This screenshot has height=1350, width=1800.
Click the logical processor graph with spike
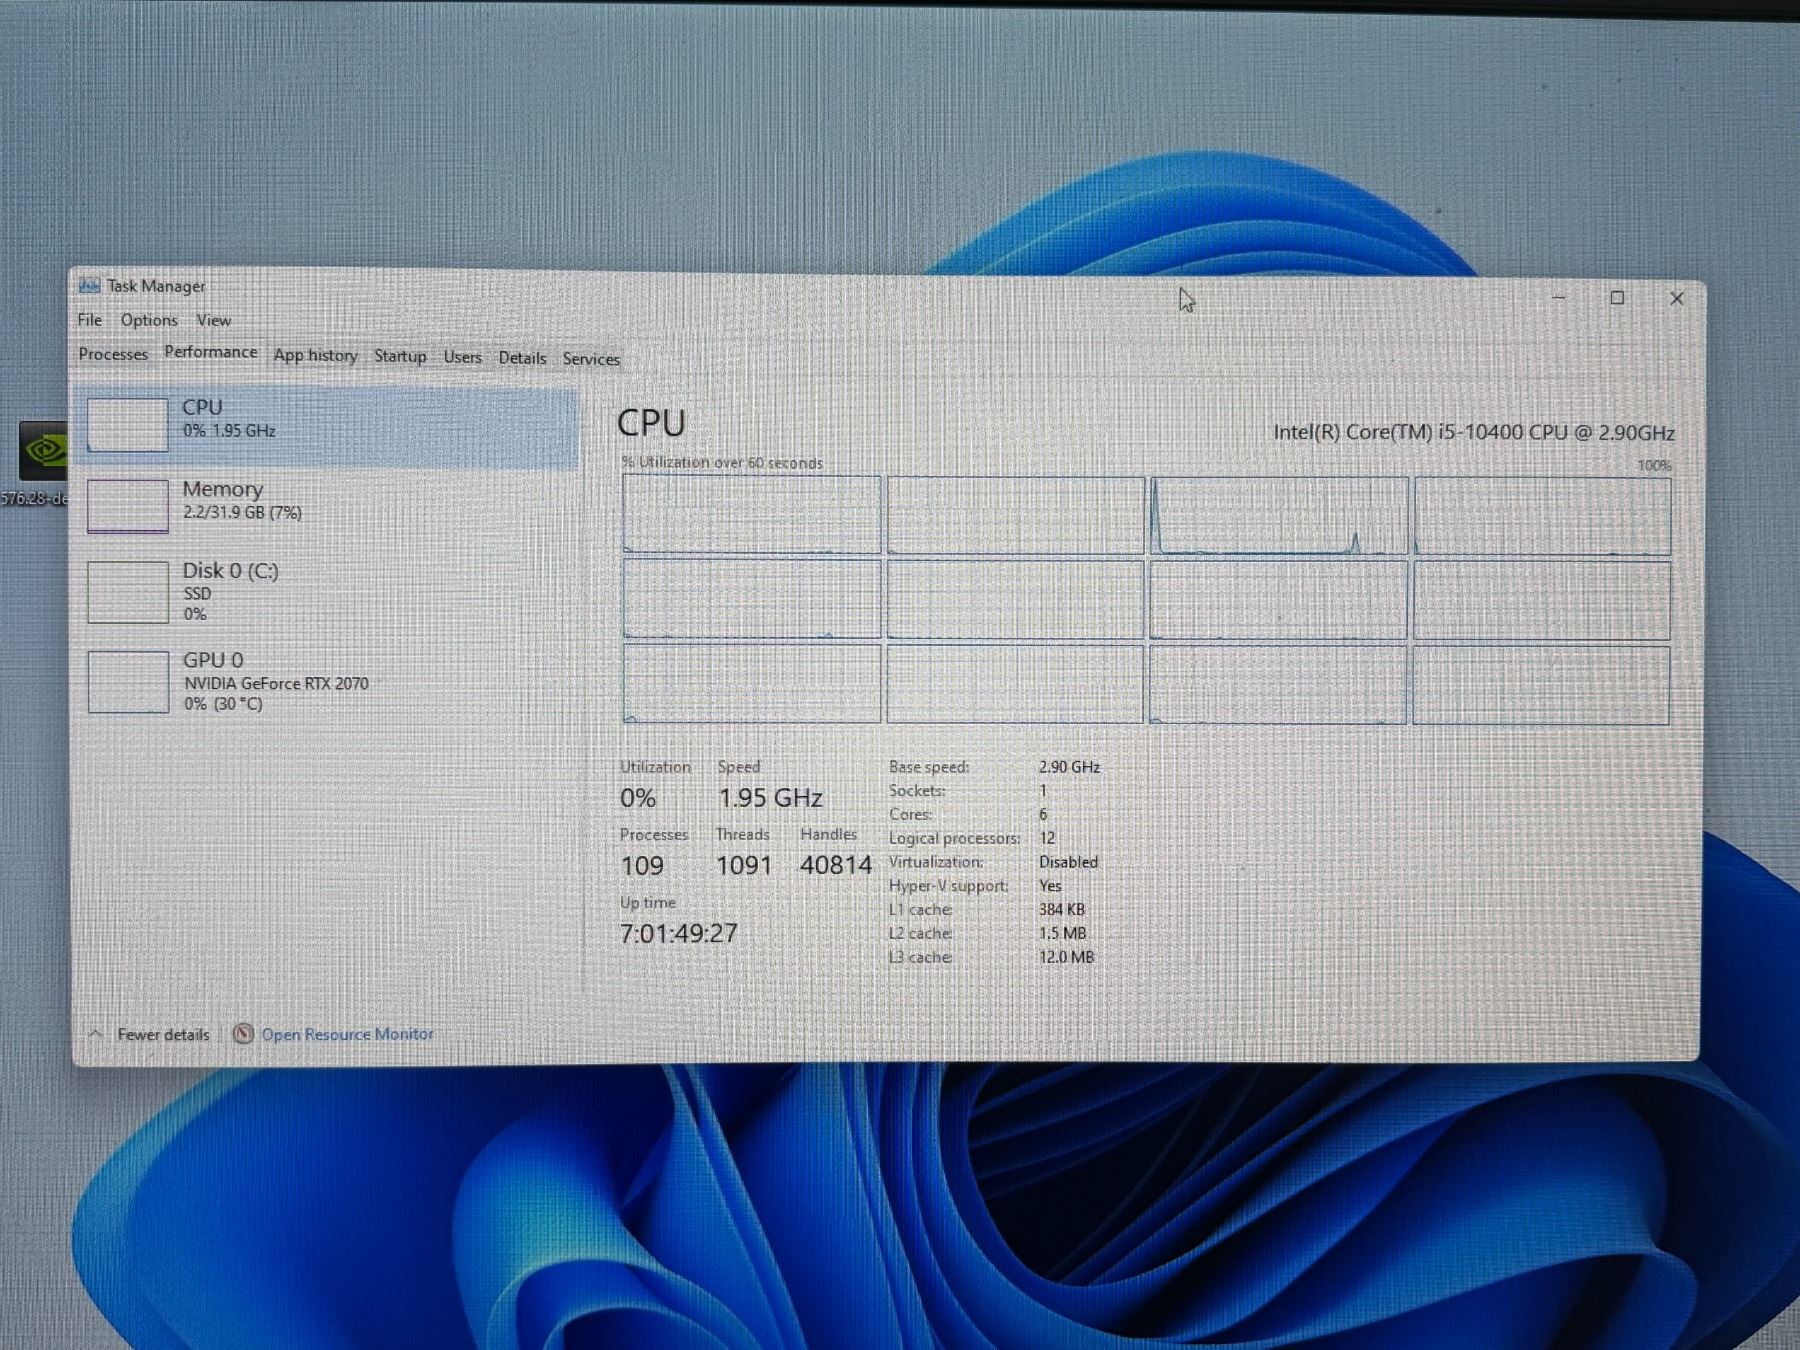tap(1278, 516)
